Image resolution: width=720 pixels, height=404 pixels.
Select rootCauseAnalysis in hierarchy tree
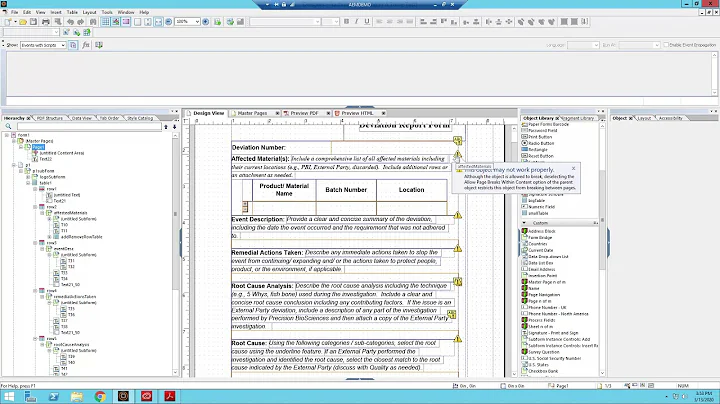pyautogui.click(x=71, y=344)
